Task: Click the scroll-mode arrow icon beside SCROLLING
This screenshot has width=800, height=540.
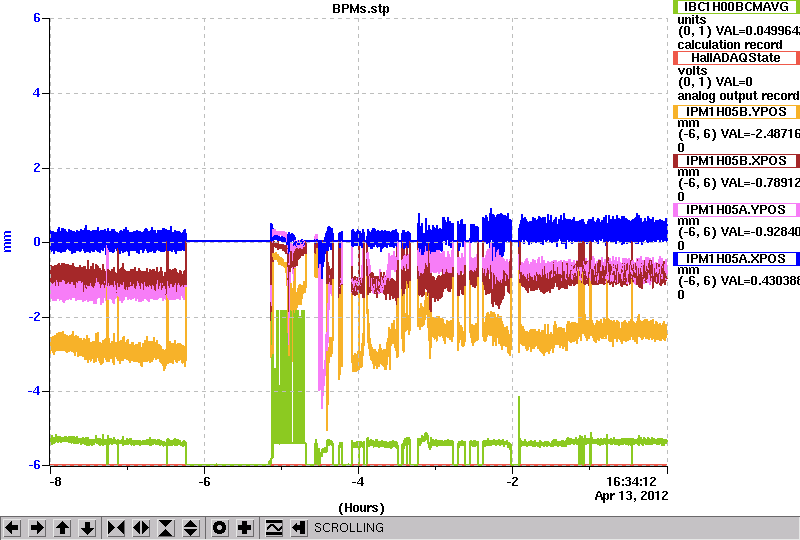Action: click(298, 528)
